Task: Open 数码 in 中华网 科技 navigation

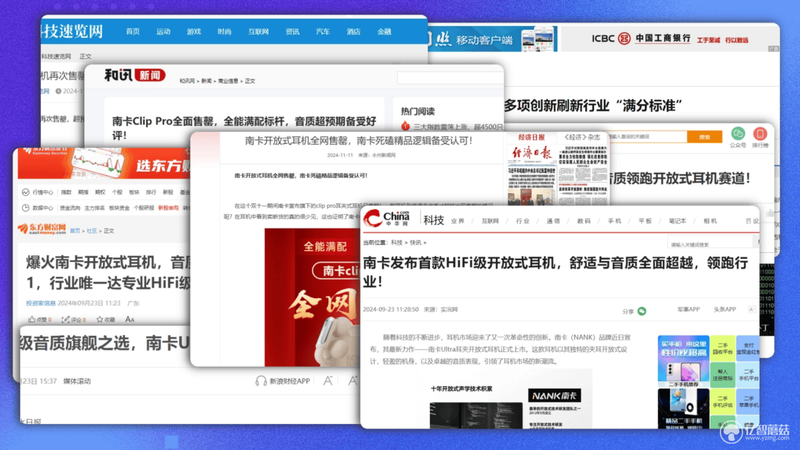Action: tap(584, 221)
